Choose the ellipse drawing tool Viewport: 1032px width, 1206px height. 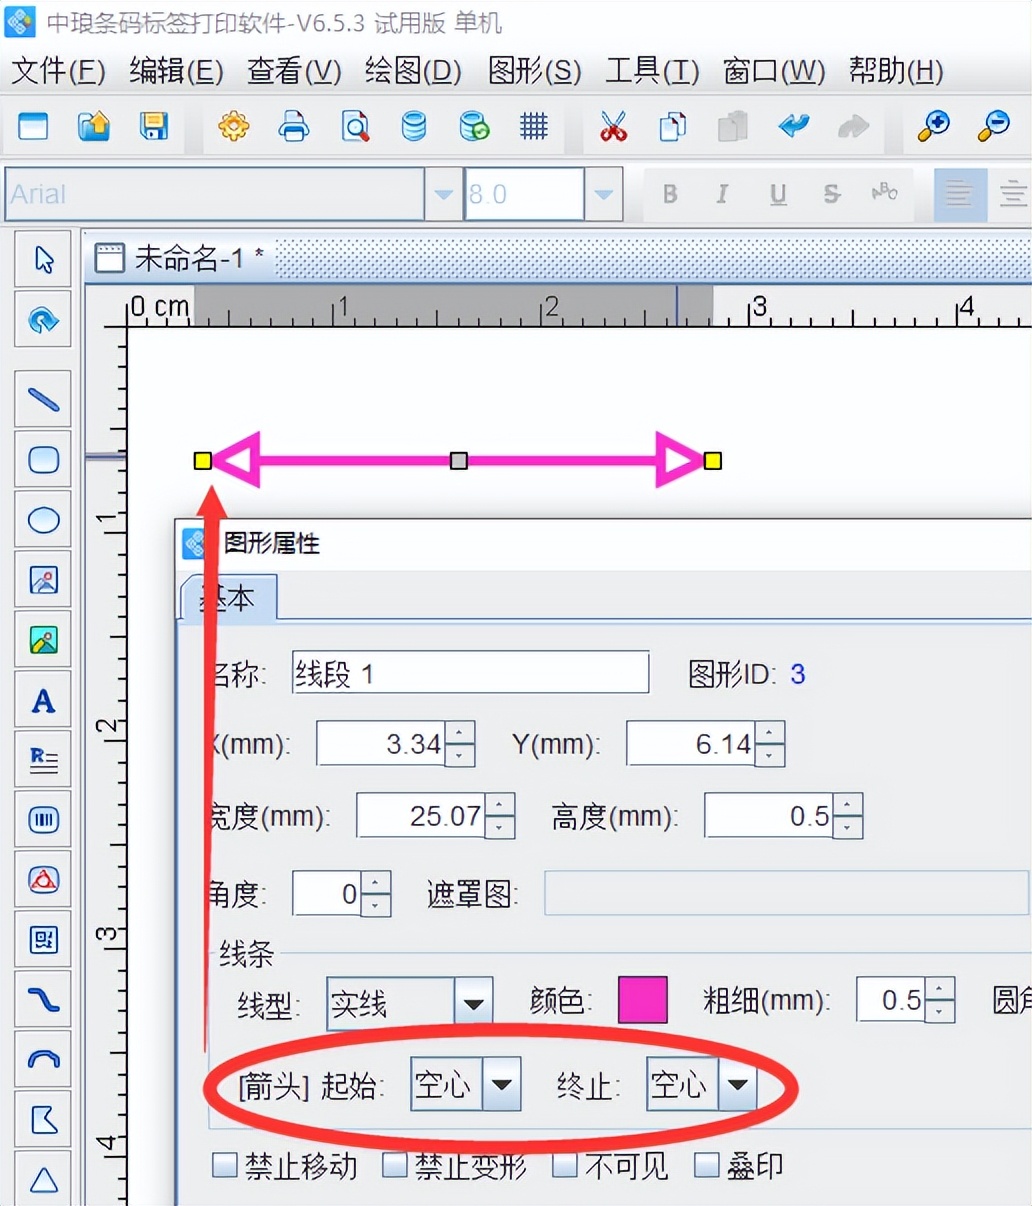[x=43, y=519]
